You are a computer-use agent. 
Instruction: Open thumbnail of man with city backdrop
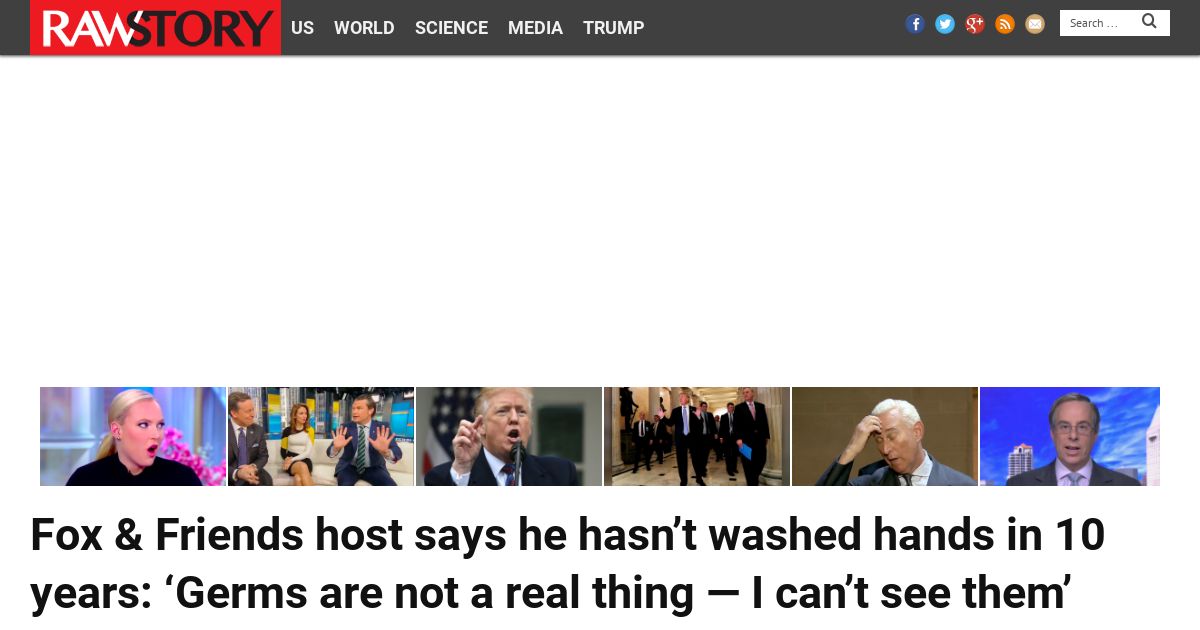tap(1070, 436)
